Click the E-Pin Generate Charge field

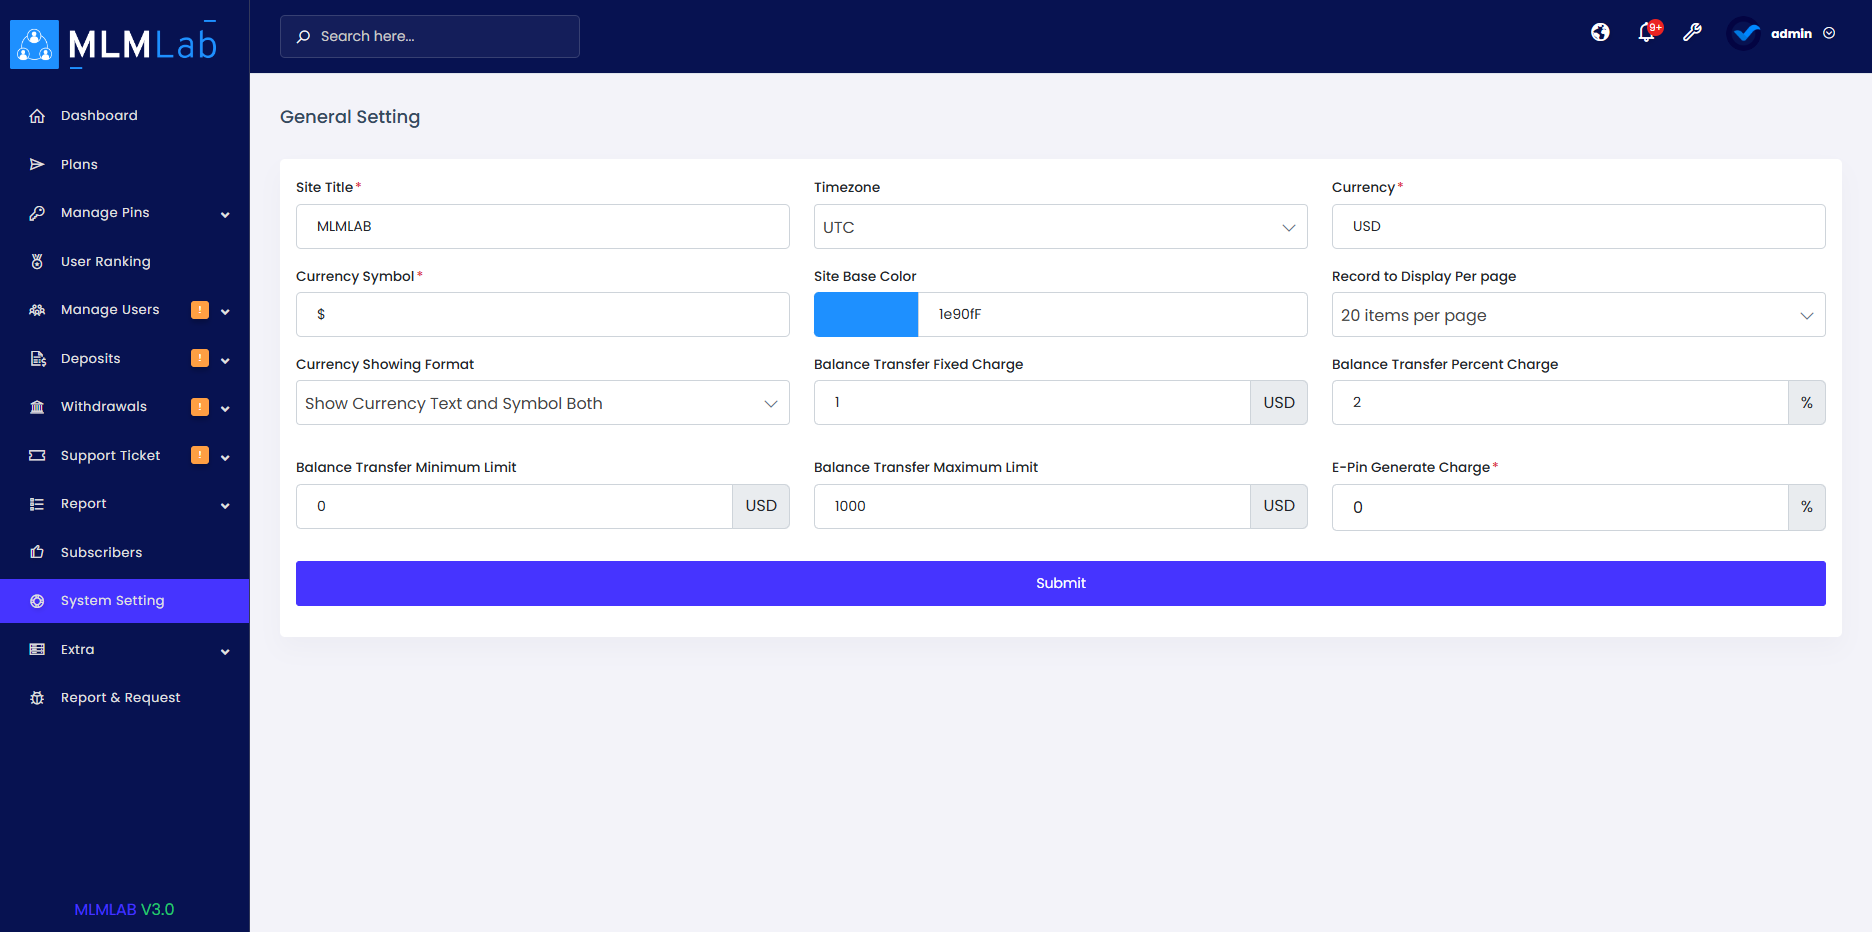pyautogui.click(x=1560, y=507)
